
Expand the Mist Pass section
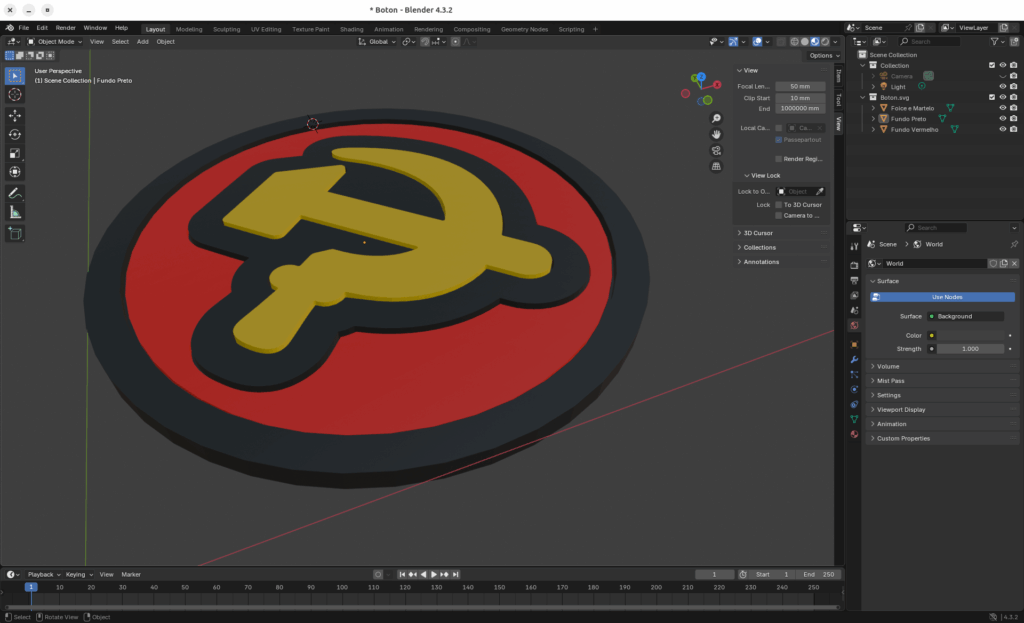(x=891, y=381)
